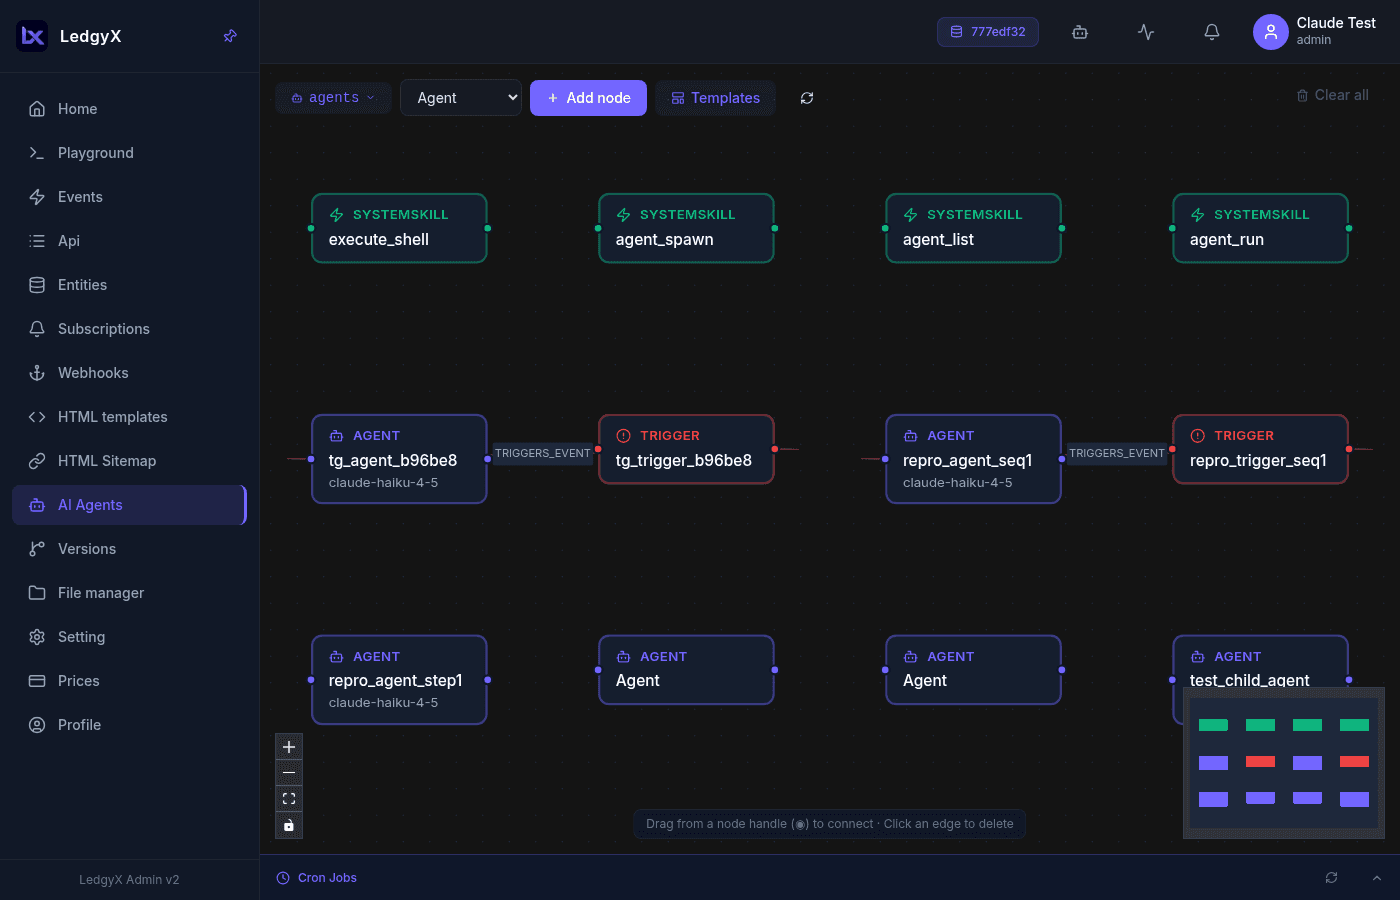
Task: Select the agent_spawn node
Action: [686, 228]
